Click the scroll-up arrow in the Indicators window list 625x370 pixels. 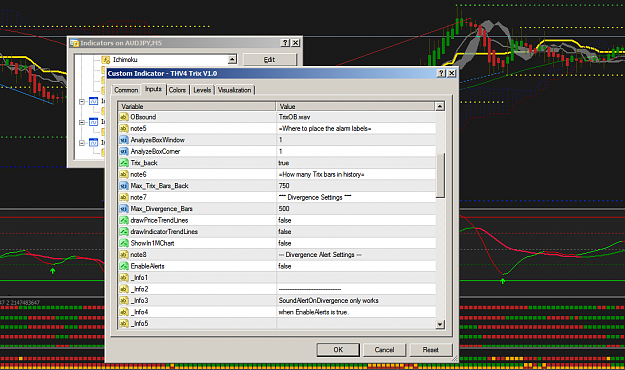(x=232, y=59)
